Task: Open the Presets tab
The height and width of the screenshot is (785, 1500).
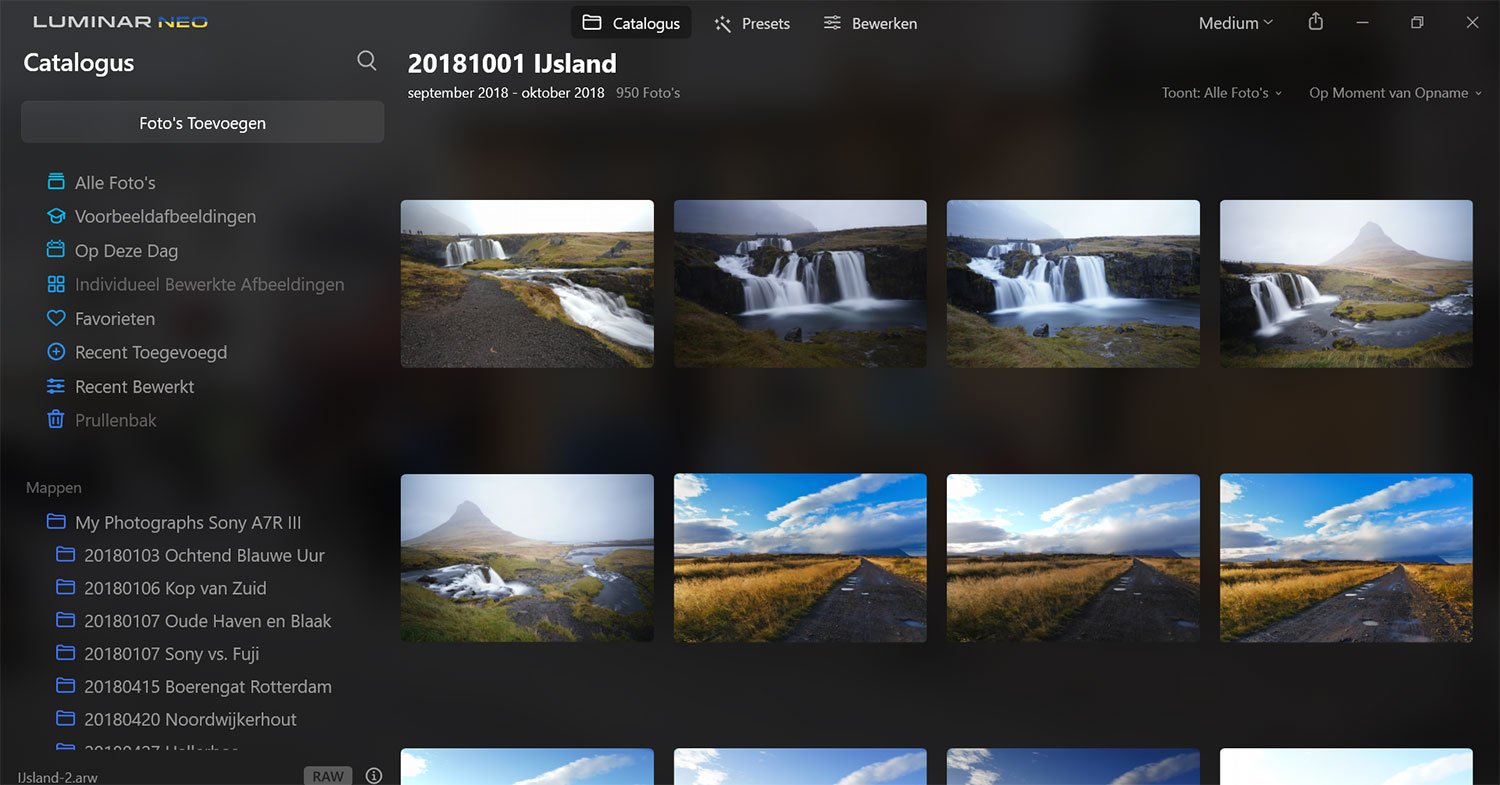Action: pos(752,23)
